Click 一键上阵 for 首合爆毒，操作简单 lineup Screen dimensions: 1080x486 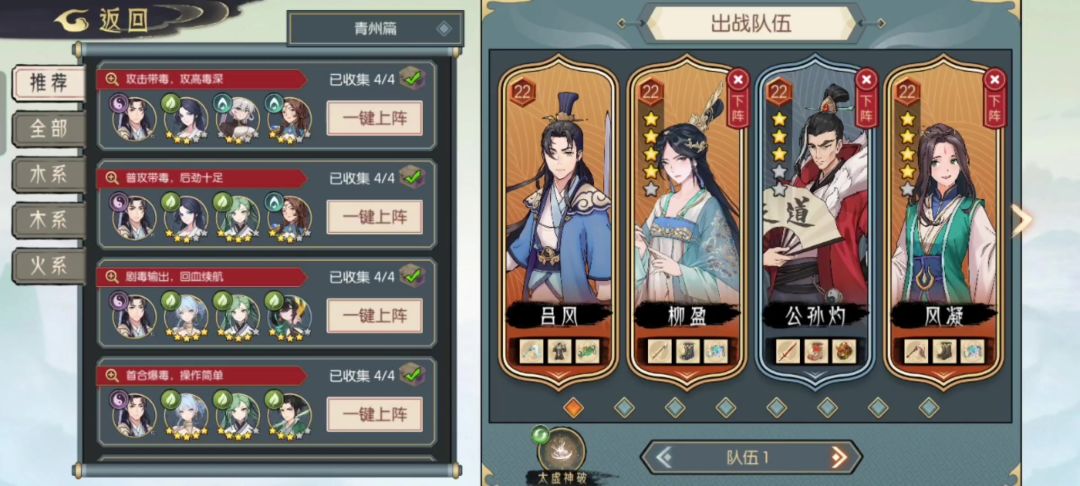tap(375, 414)
